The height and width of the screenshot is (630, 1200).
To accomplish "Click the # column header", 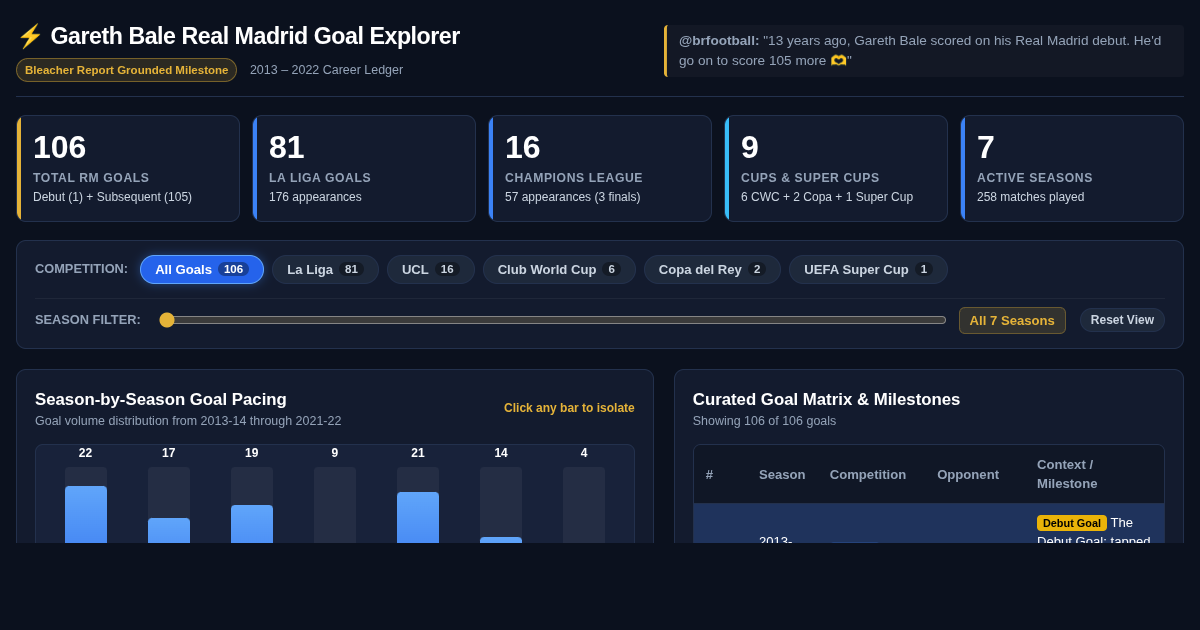I will [x=709, y=474].
